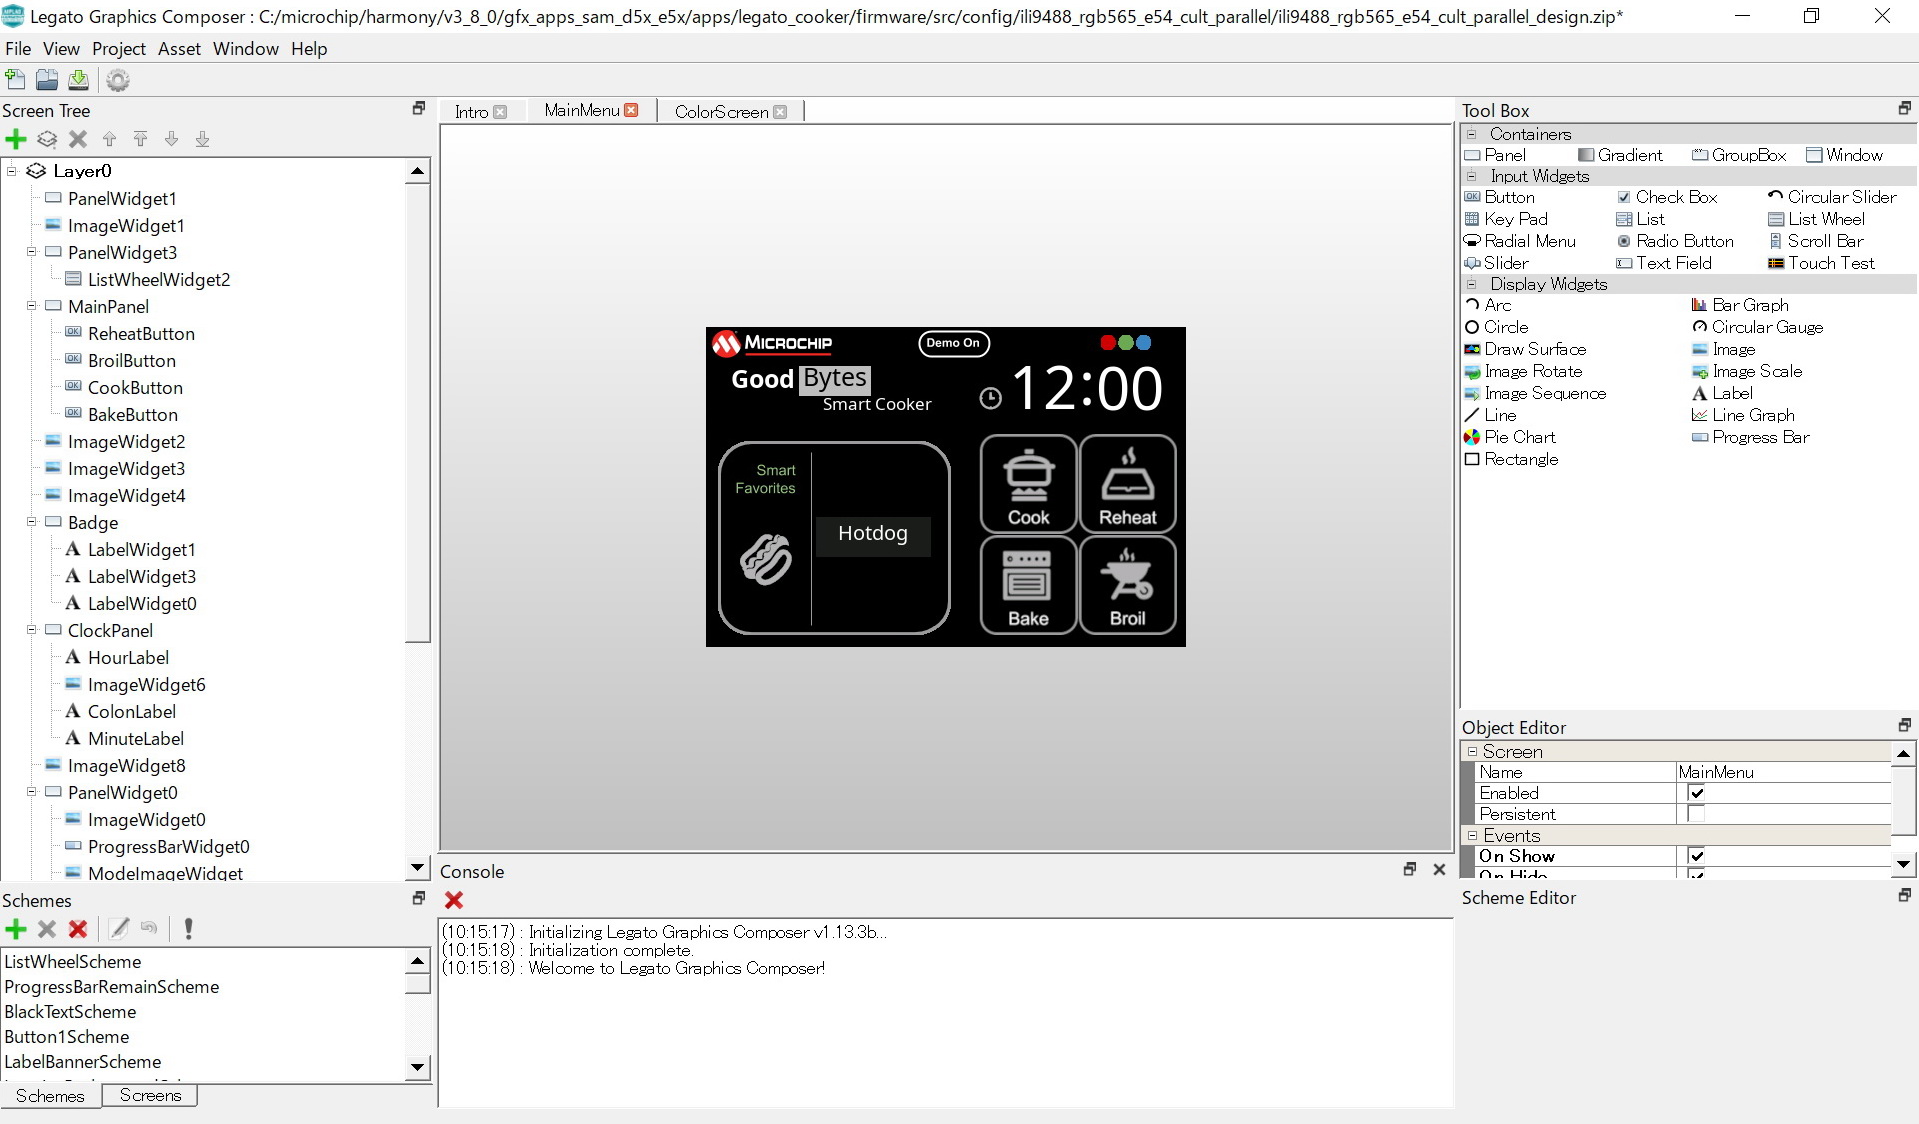Click the gray delete scheme icon
Viewport: 1919px width, 1124px height.
coord(47,929)
